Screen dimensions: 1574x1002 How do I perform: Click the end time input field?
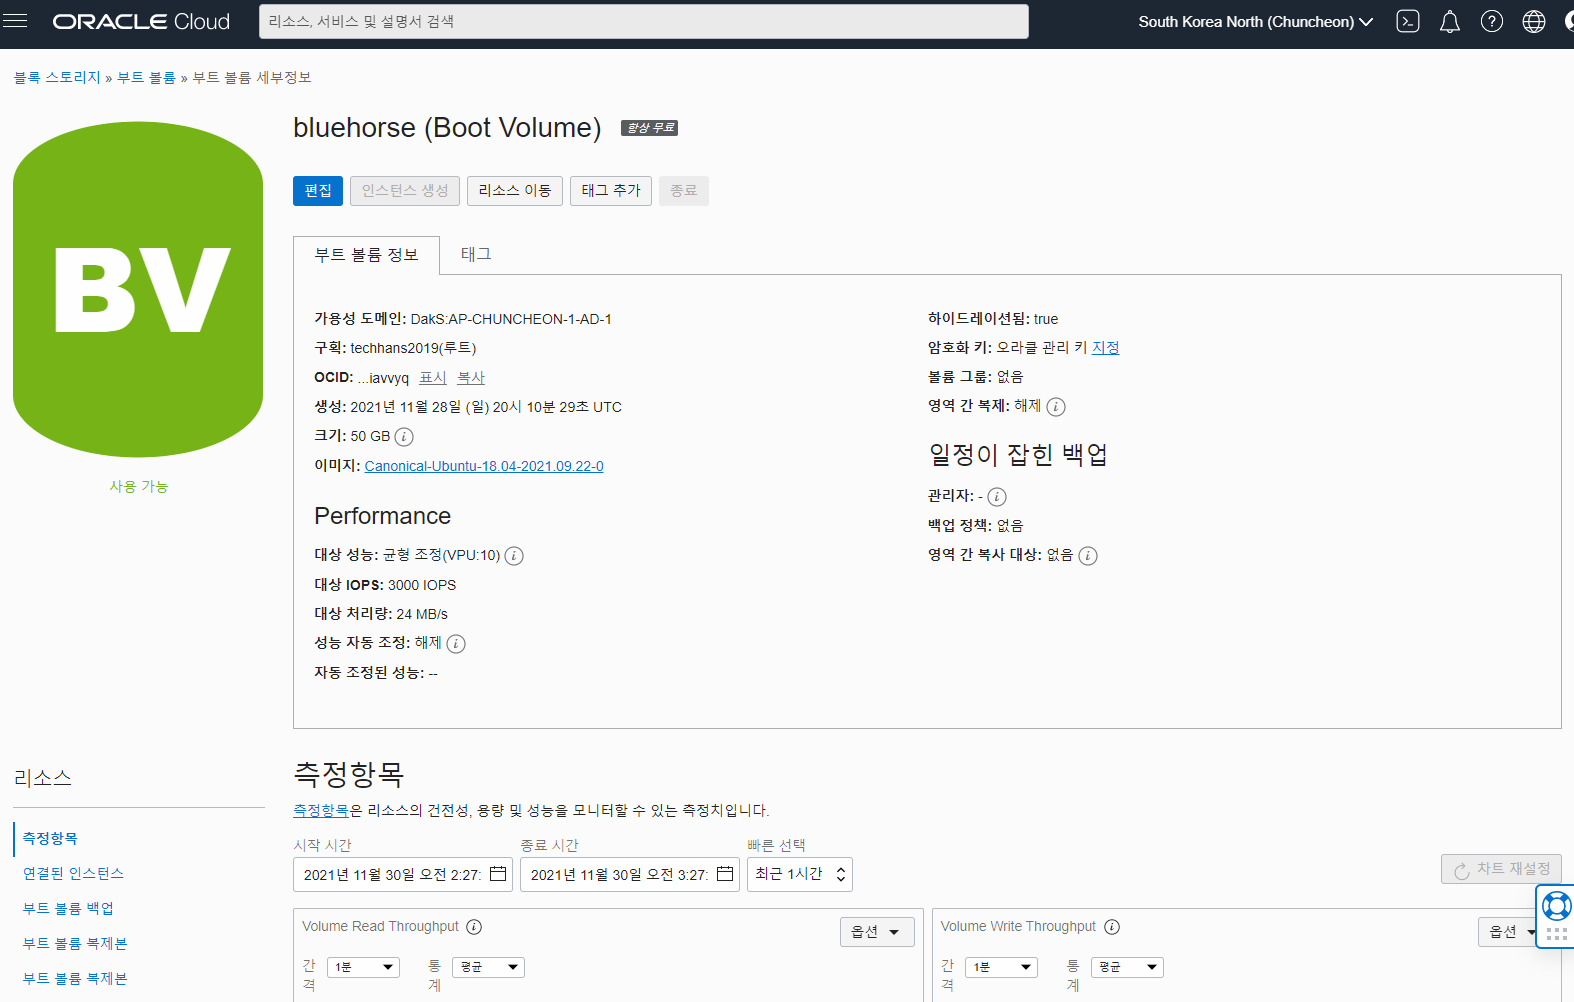click(x=630, y=874)
